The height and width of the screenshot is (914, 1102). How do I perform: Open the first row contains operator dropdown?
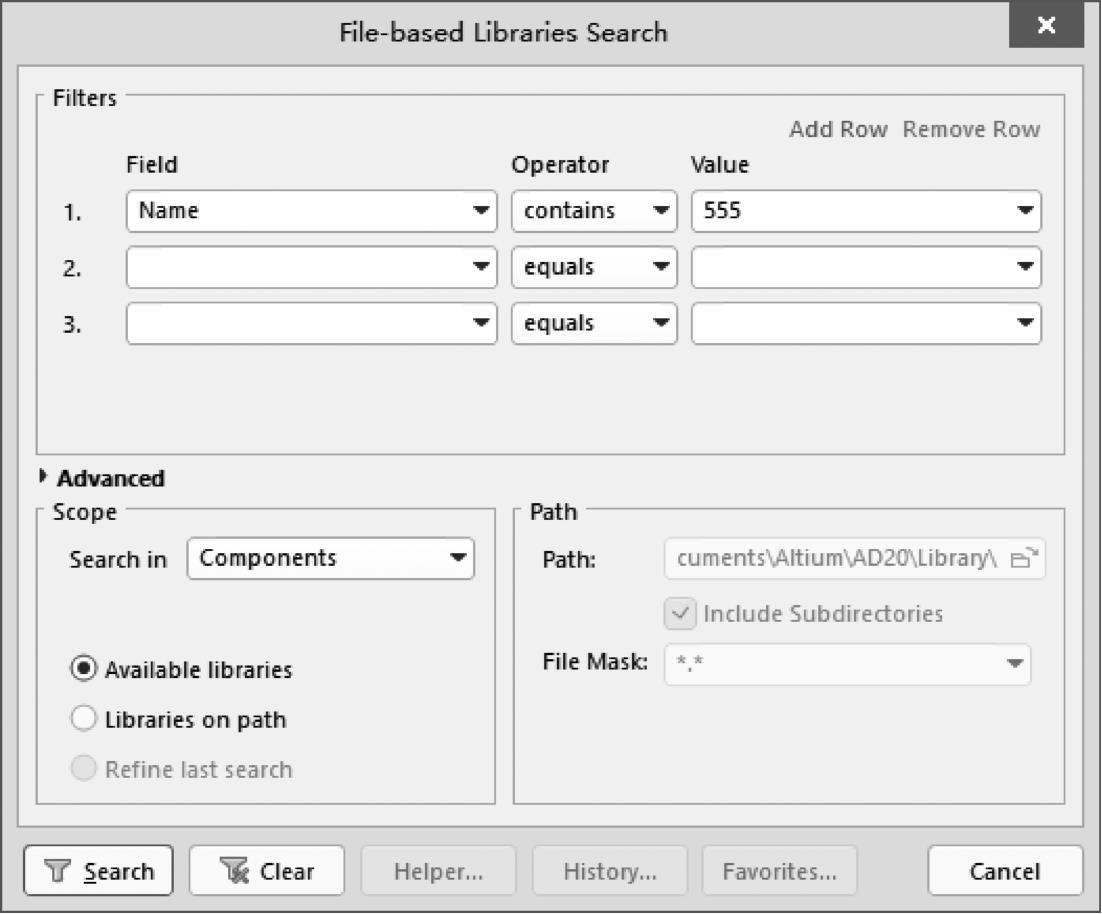(x=660, y=211)
